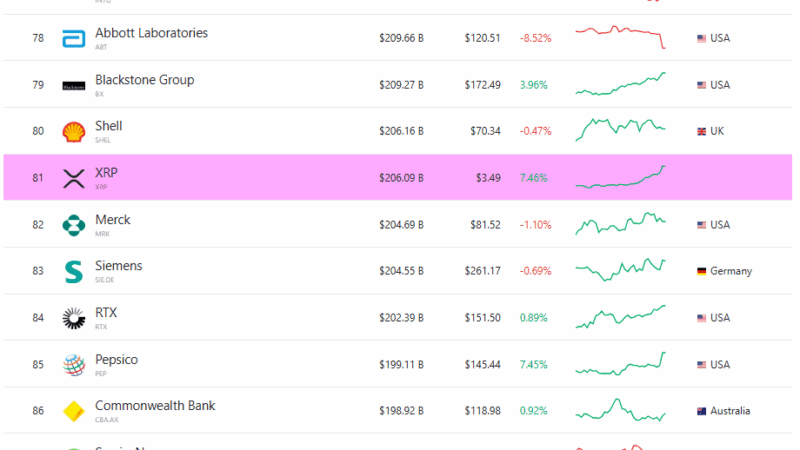This screenshot has width=800, height=450.
Task: Click XRP market cap $206.09 B
Action: tap(401, 178)
